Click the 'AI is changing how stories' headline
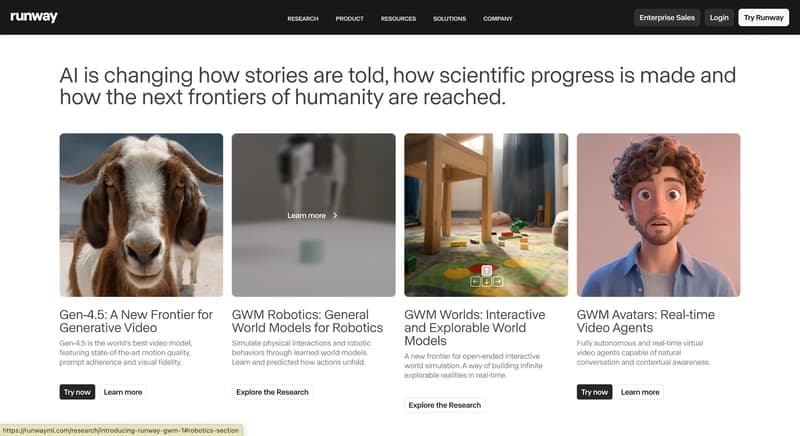The height and width of the screenshot is (436, 800). [397, 86]
